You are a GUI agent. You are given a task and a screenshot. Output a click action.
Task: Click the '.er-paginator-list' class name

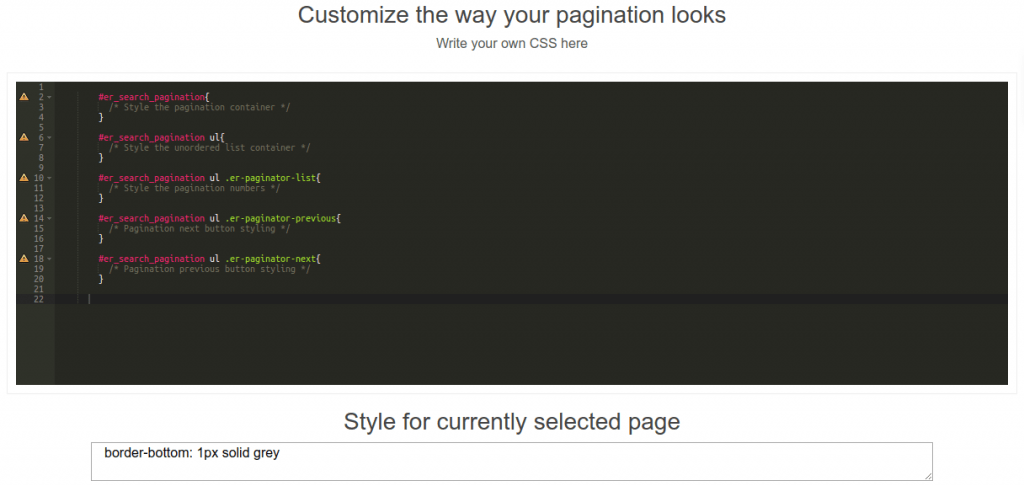270,178
